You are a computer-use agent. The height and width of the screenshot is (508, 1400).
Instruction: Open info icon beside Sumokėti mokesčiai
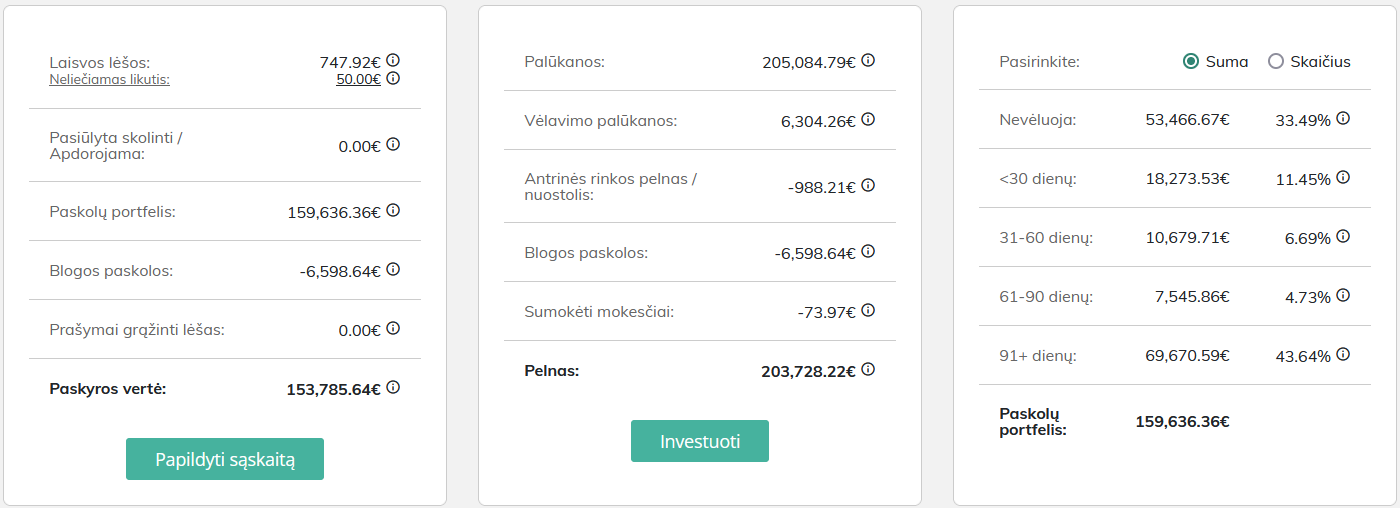click(x=868, y=310)
